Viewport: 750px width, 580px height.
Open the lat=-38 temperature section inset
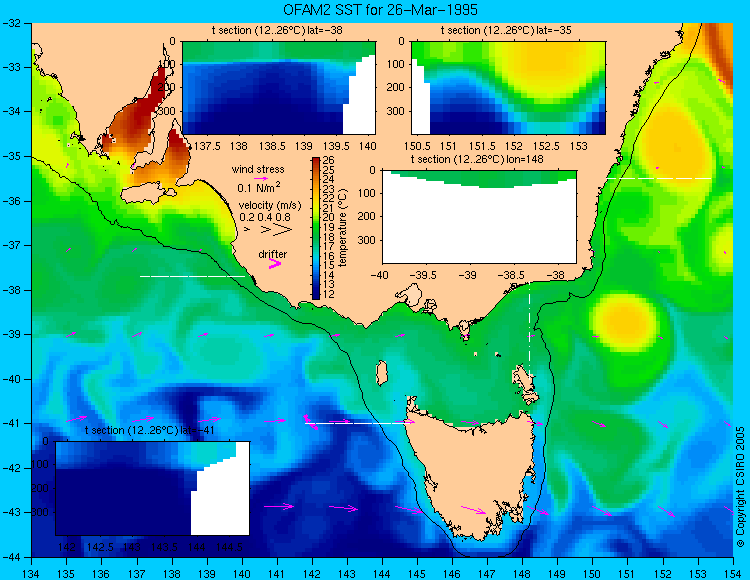(x=279, y=88)
